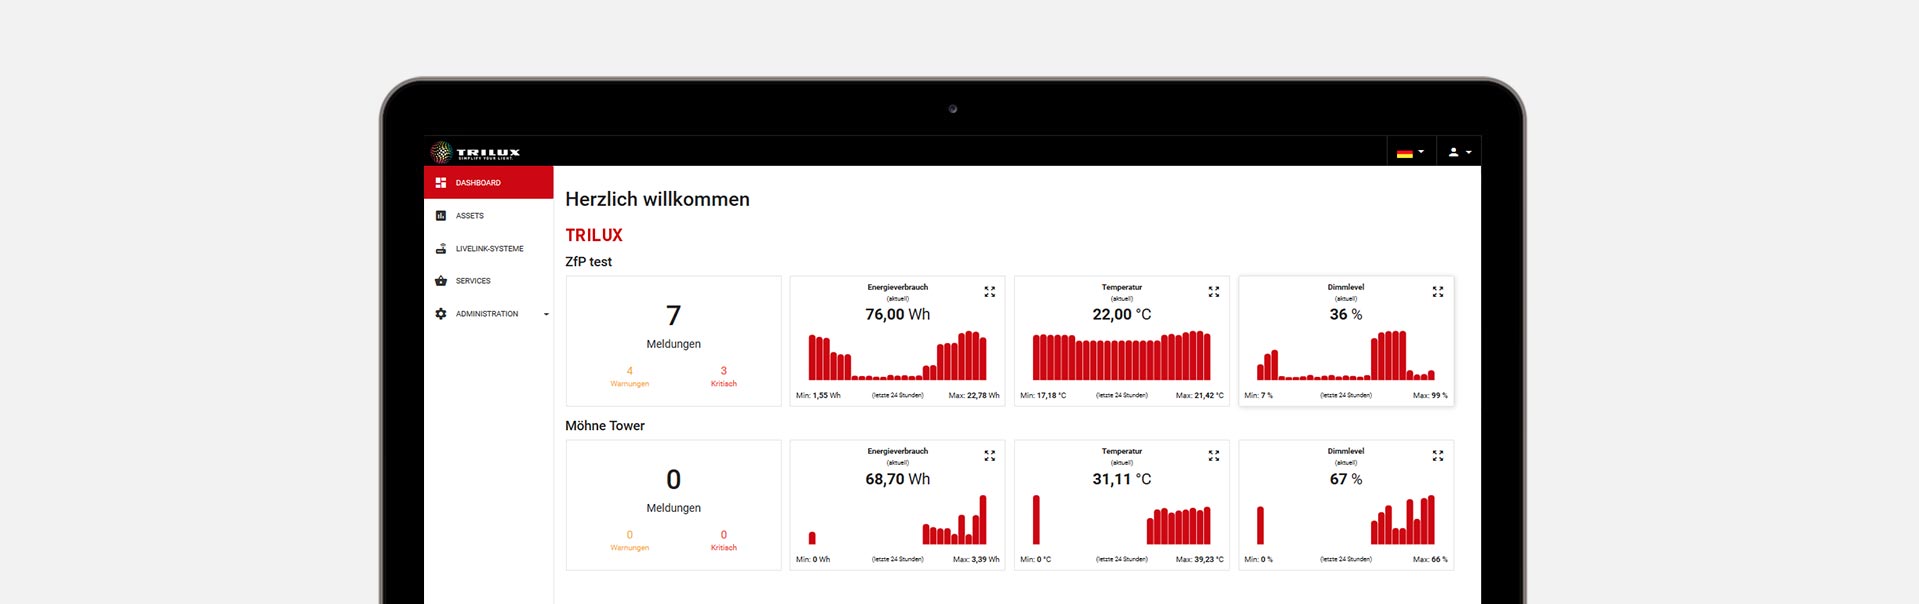This screenshot has width=1919, height=604.
Task: Open the Services menu item
Action: click(488, 281)
